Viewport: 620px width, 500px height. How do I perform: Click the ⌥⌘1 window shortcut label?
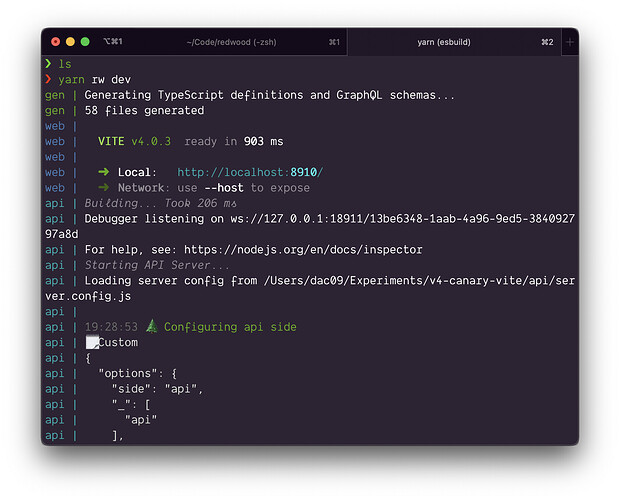(113, 42)
